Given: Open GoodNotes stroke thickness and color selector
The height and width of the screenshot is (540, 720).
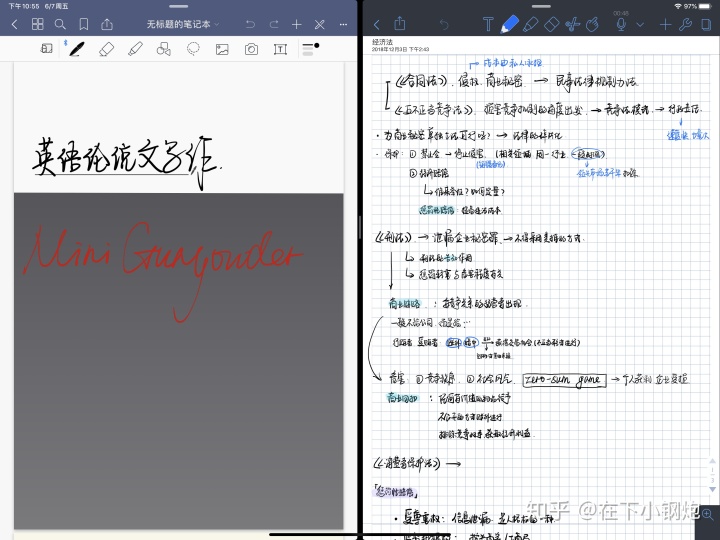Looking at the screenshot, I should click(x=310, y=49).
